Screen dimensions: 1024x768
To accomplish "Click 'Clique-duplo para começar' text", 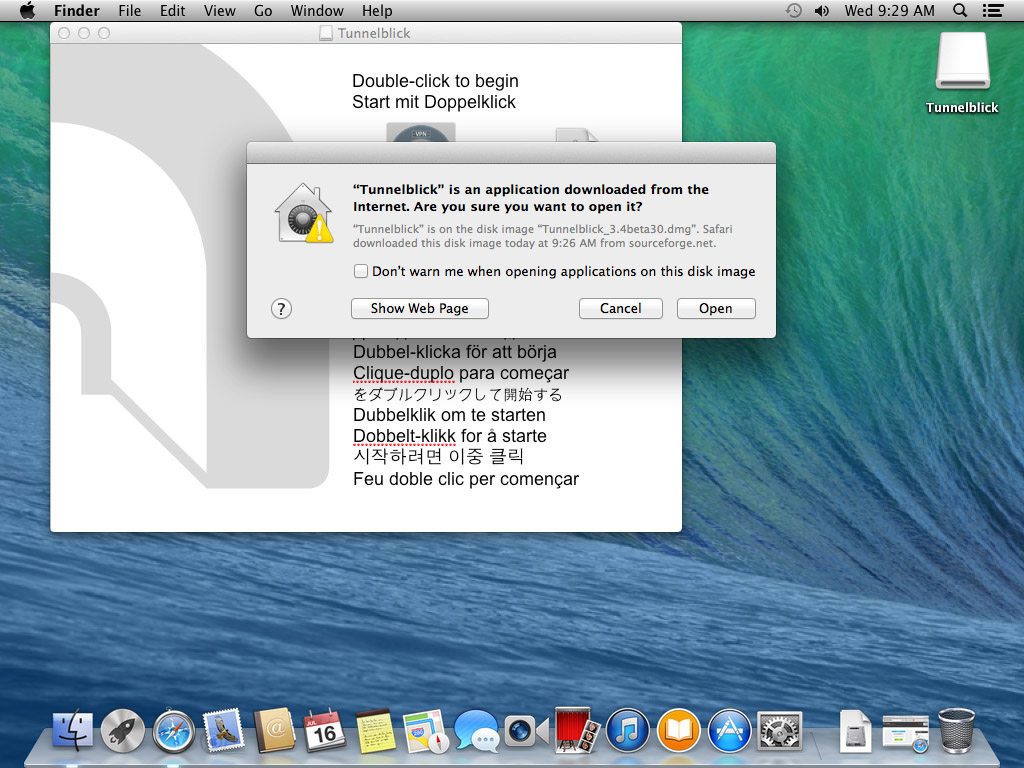I will 460,373.
